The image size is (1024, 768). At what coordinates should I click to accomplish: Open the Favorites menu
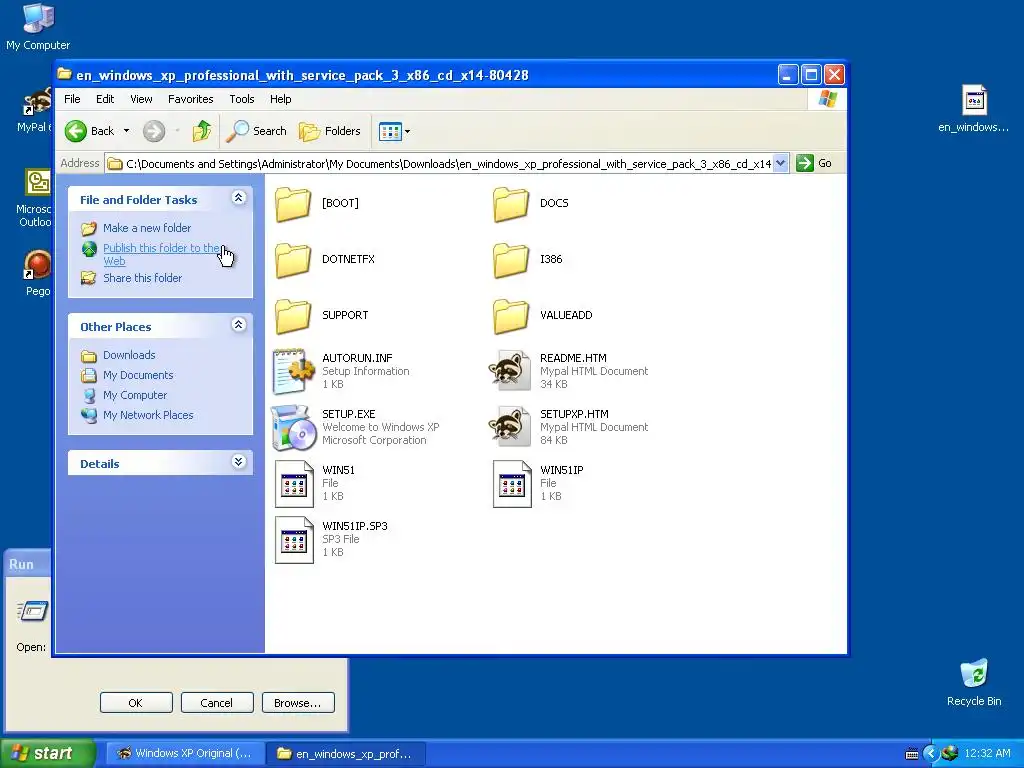click(191, 99)
